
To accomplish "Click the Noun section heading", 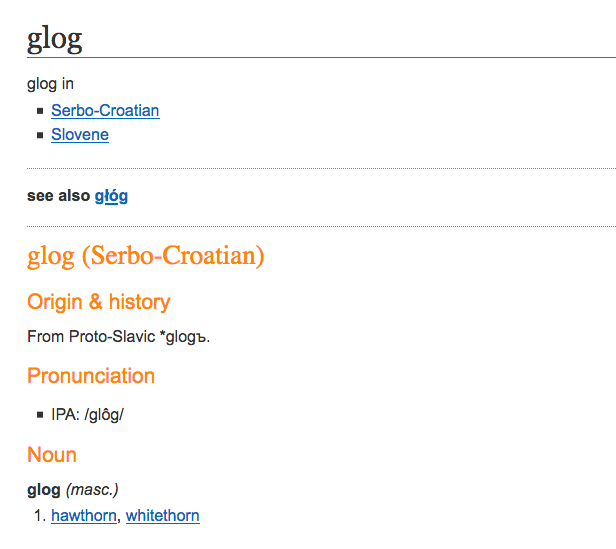I will tap(52, 455).
